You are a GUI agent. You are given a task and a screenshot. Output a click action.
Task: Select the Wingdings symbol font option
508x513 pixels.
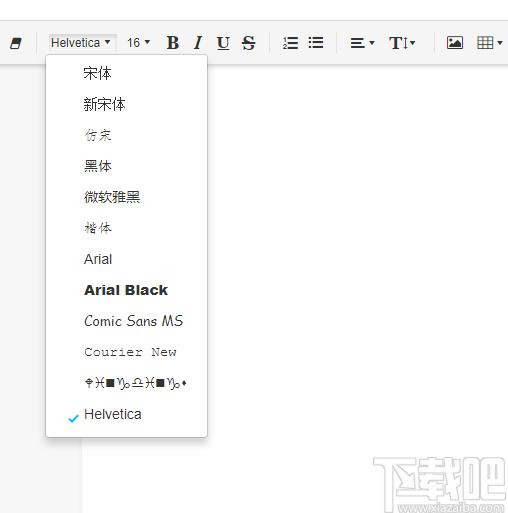(126, 383)
